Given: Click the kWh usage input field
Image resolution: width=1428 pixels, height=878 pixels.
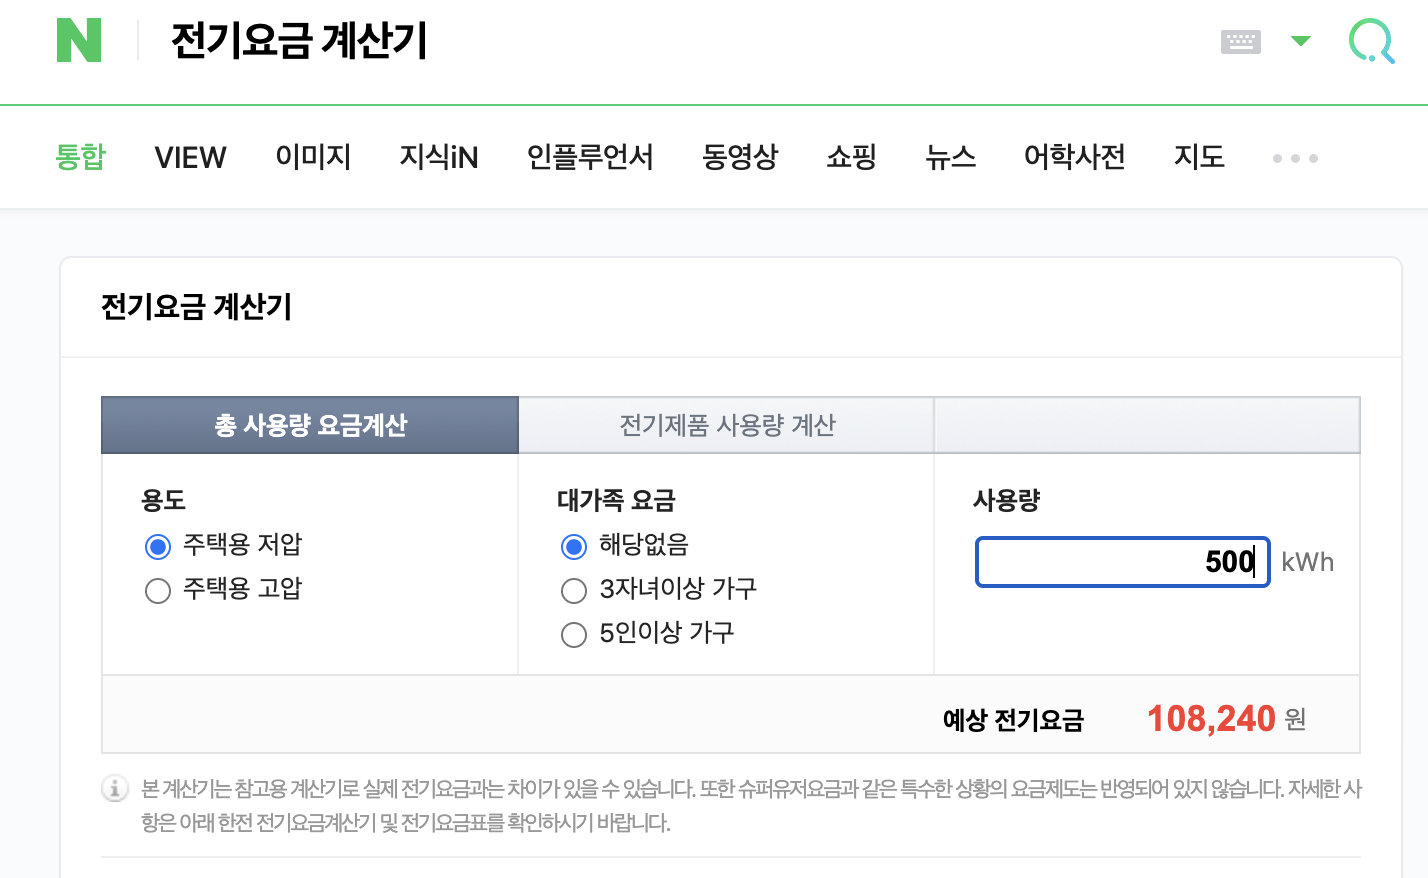Looking at the screenshot, I should tap(1122, 562).
